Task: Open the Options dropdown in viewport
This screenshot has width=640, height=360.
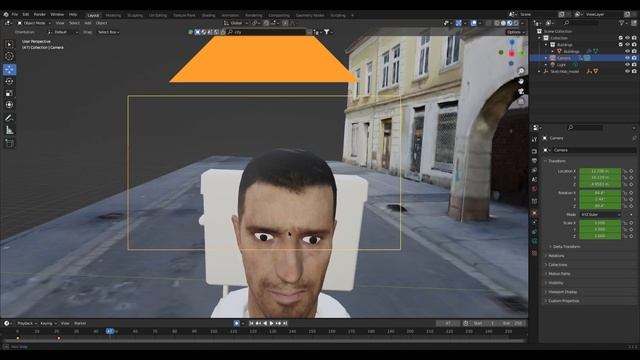Action: click(516, 32)
